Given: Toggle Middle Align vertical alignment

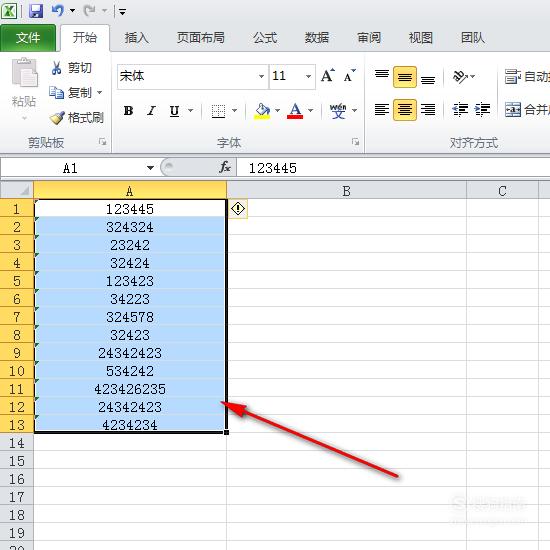Looking at the screenshot, I should [405, 77].
